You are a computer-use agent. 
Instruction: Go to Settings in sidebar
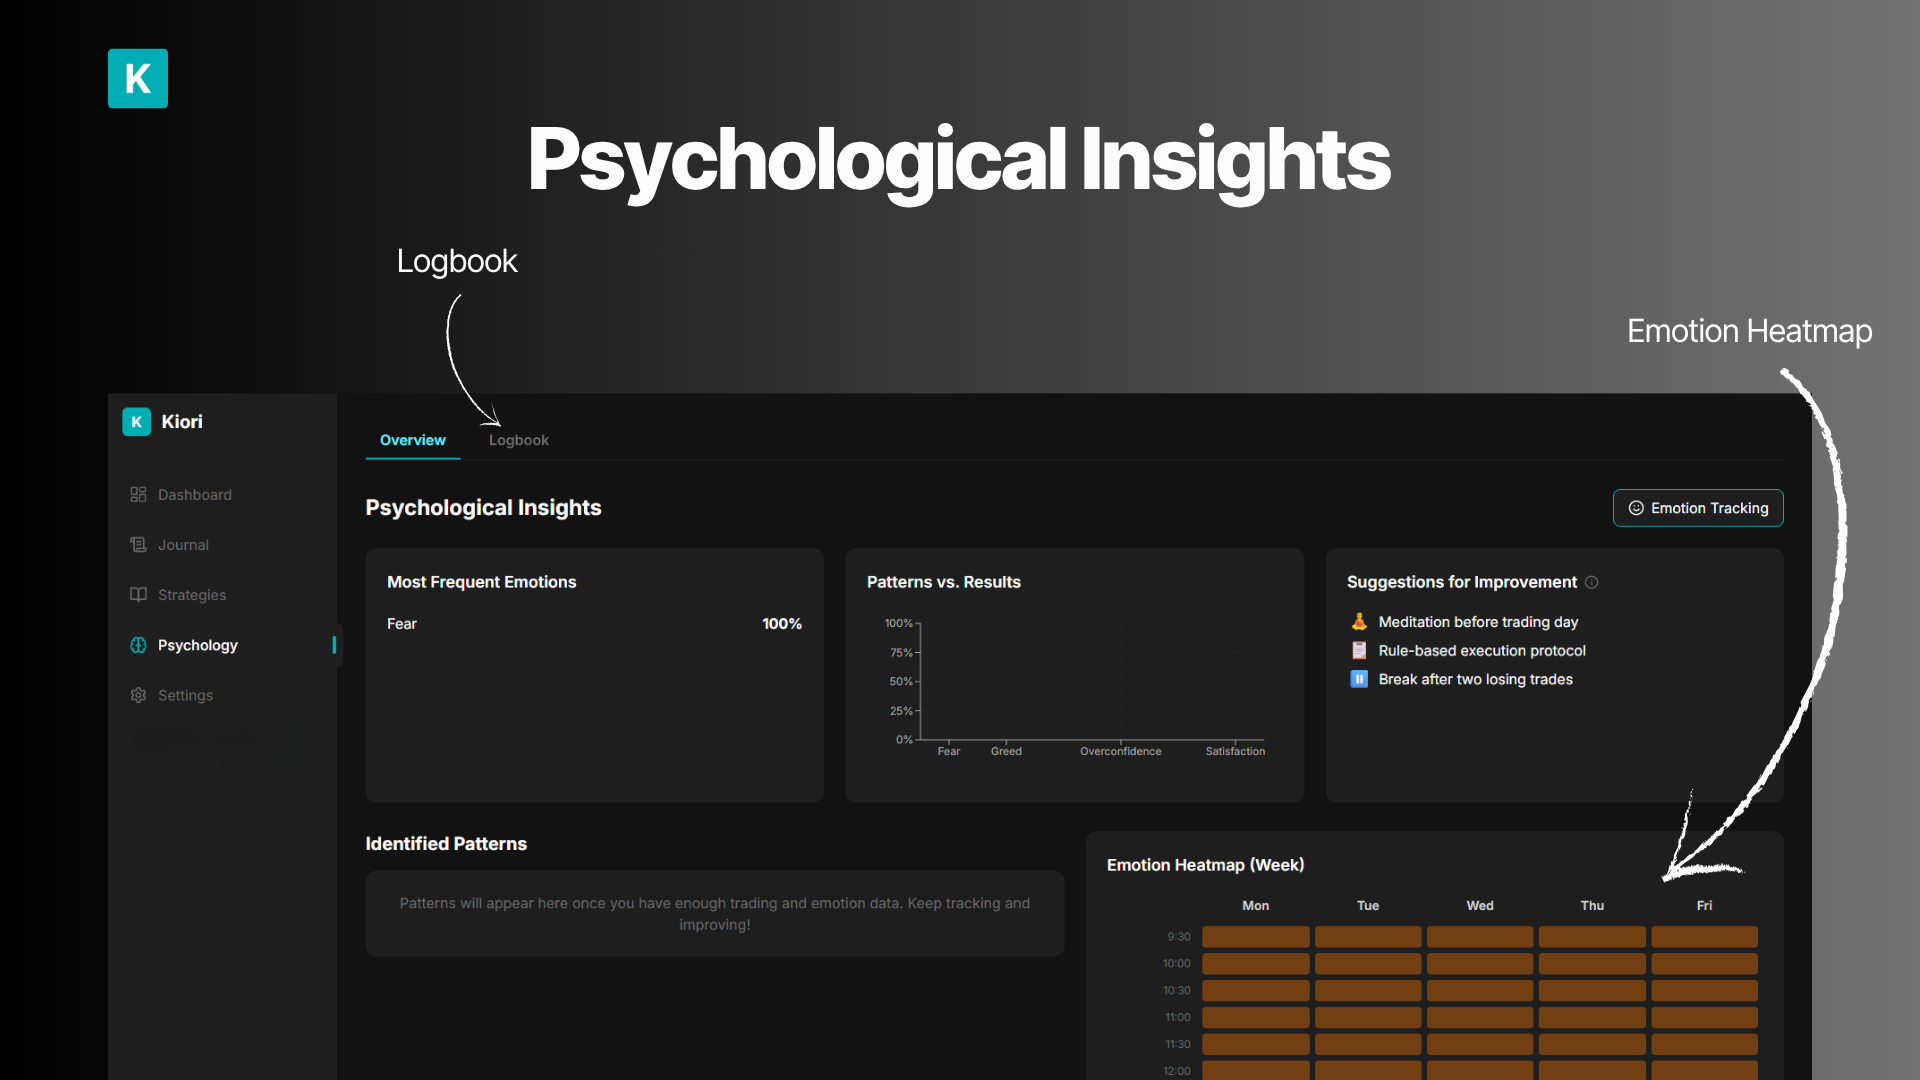[x=185, y=695]
